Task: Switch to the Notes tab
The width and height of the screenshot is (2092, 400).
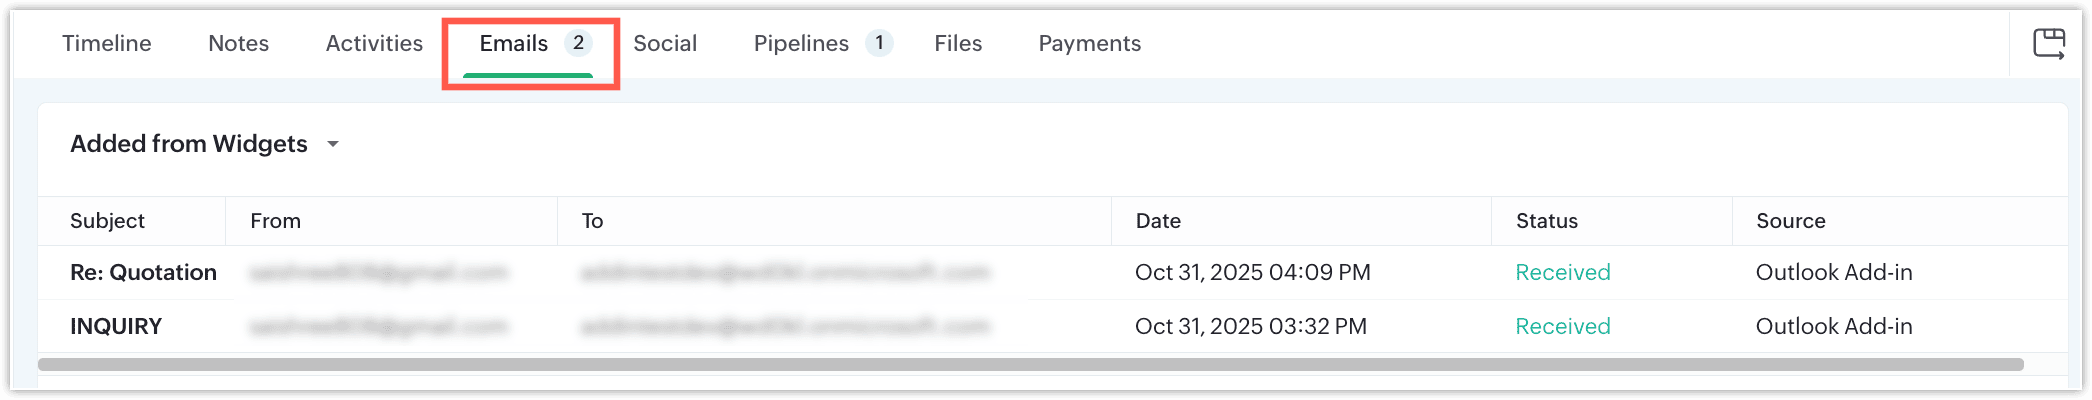Action: click(238, 44)
